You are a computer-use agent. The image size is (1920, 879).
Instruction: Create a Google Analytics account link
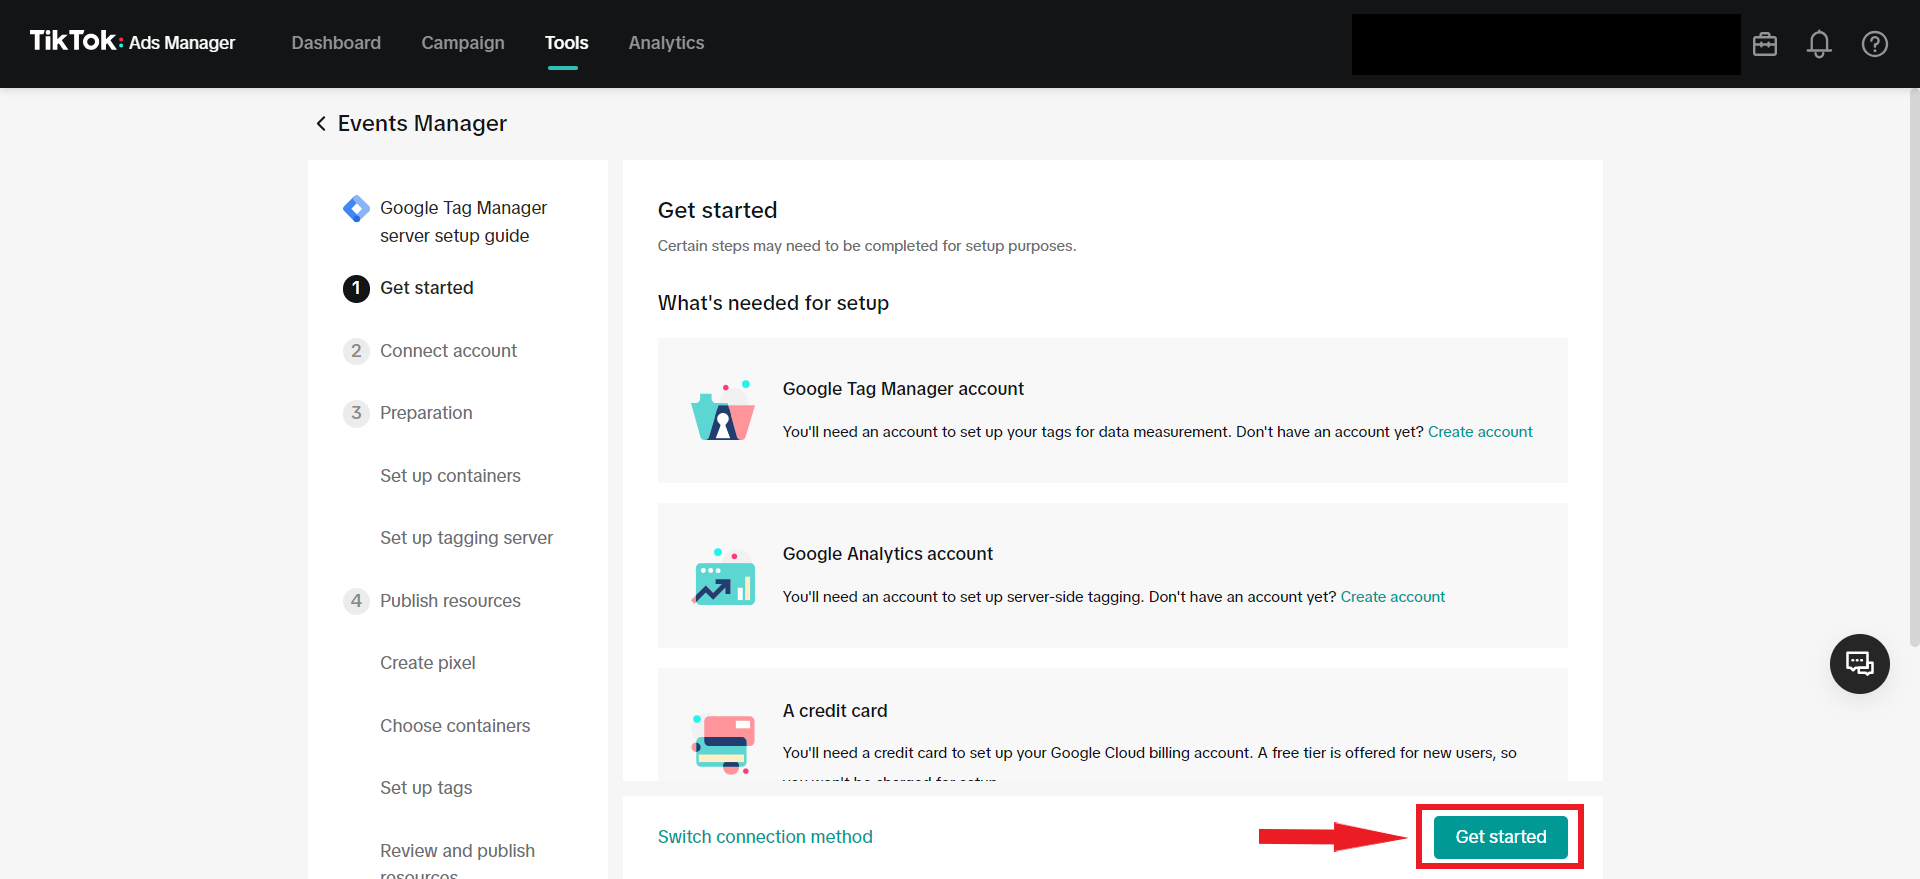coord(1392,597)
